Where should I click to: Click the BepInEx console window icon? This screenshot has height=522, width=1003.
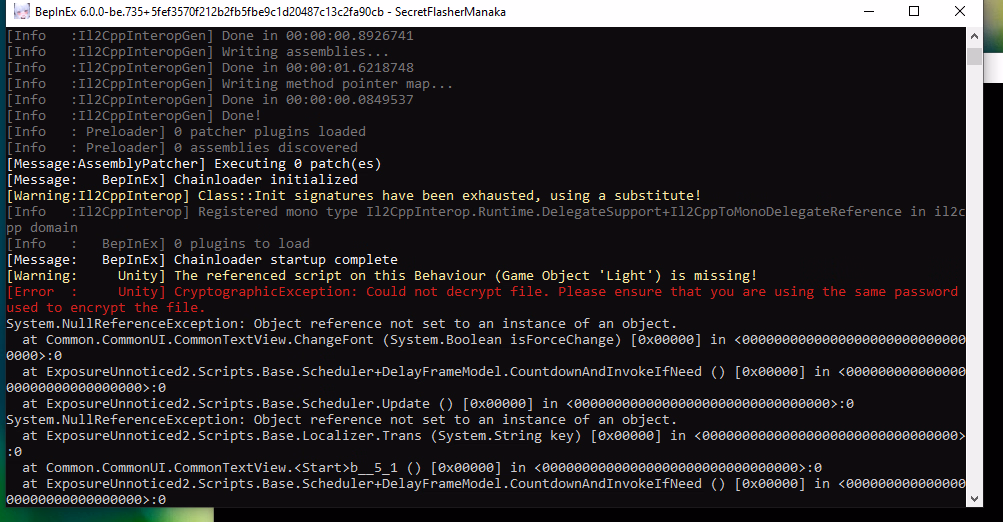click(x=17, y=12)
